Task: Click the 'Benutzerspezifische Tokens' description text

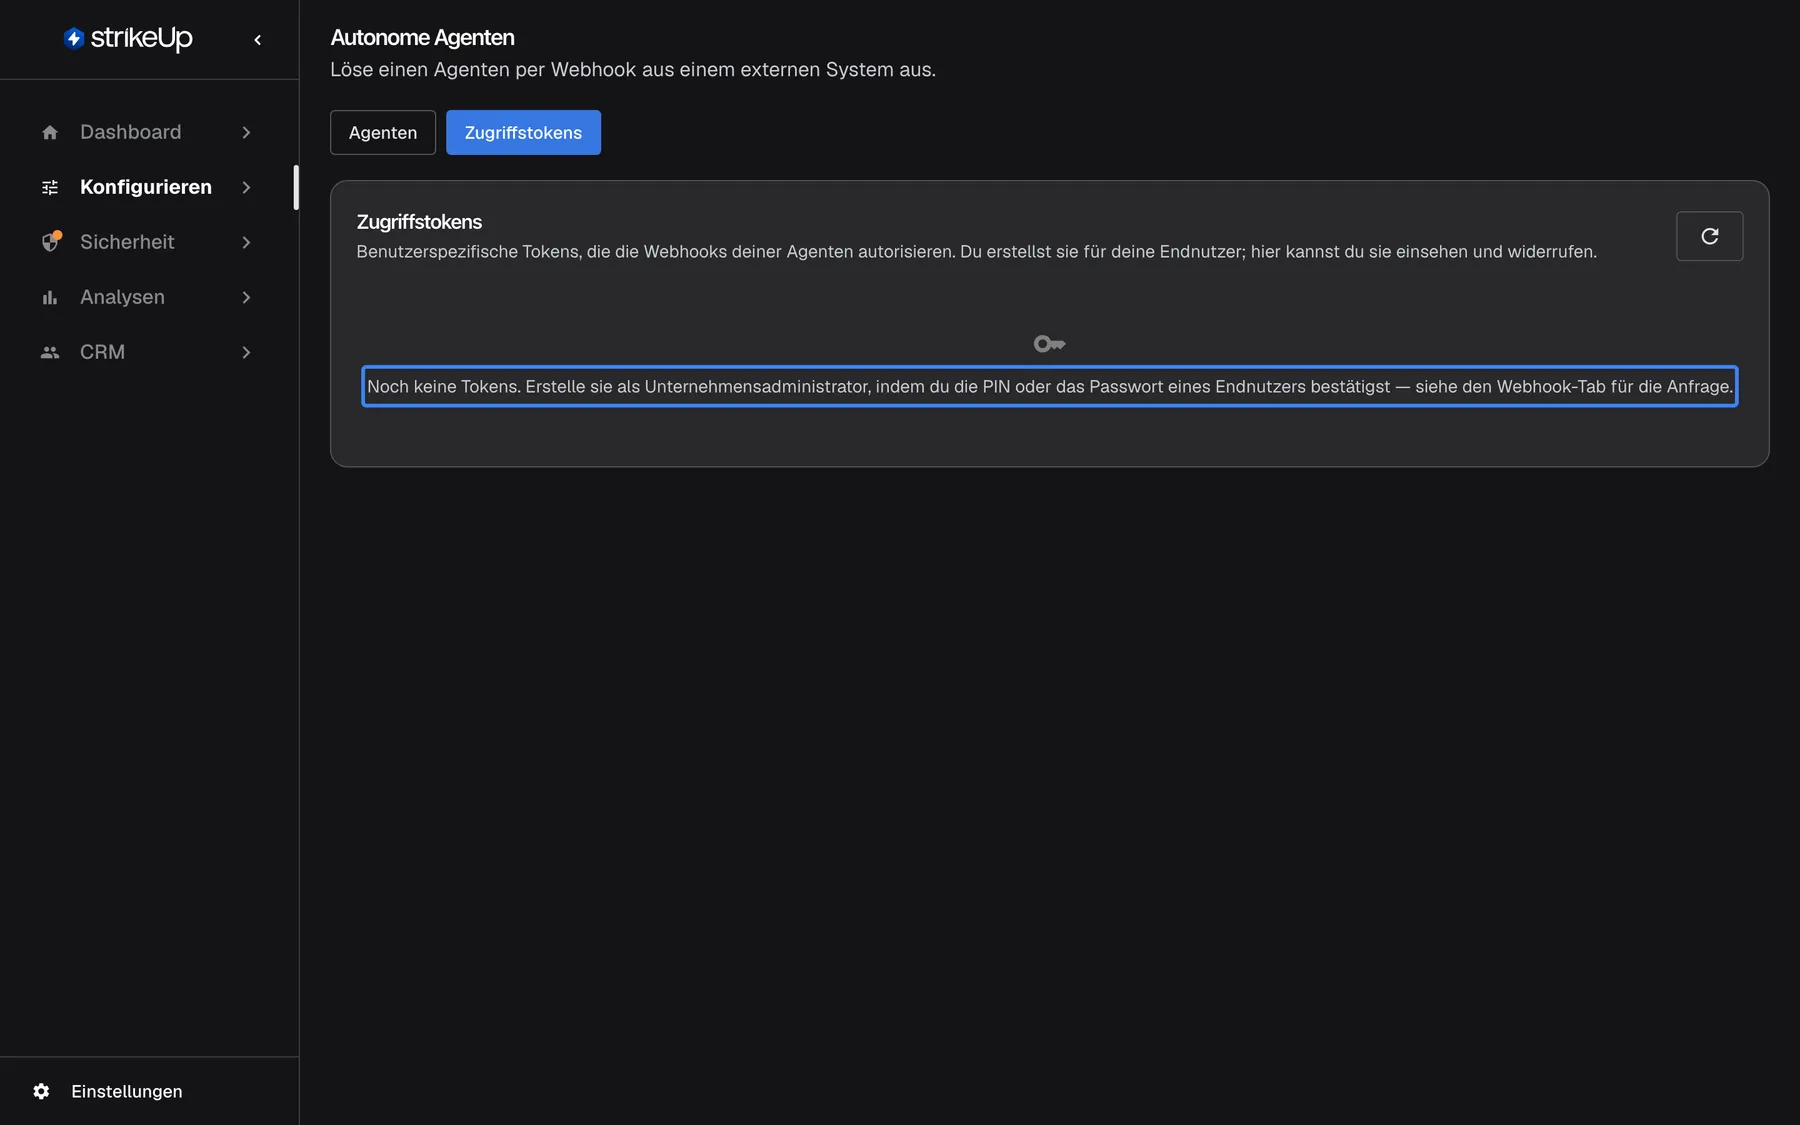Action: (976, 252)
